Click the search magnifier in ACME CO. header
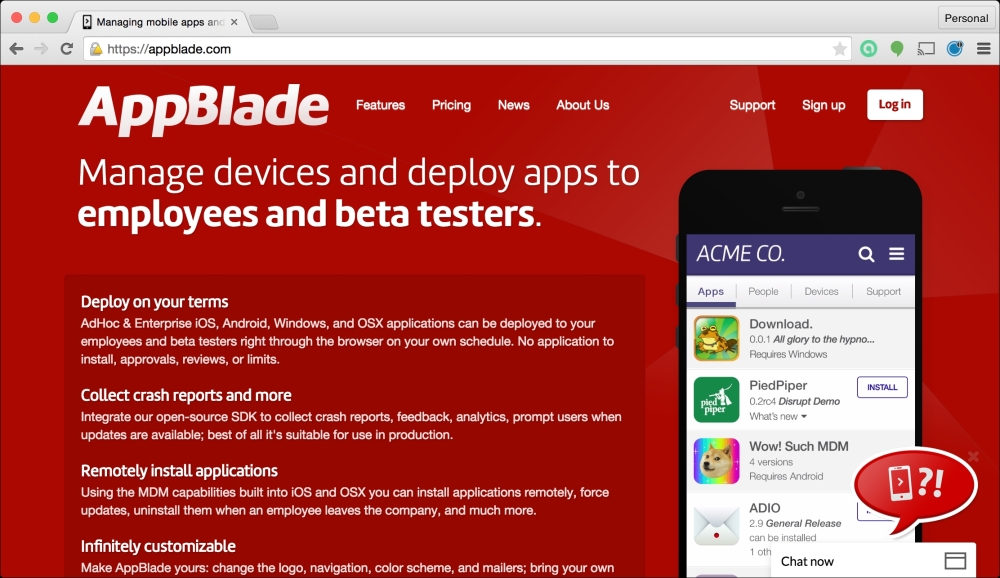Screen dimensions: 1000x578 tap(866, 254)
